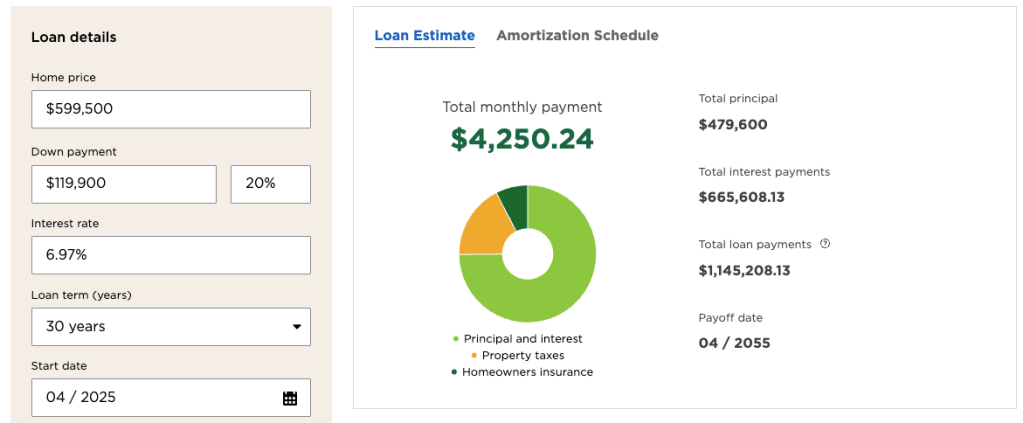Click the 04 / 2055 payoff date value
The height and width of the screenshot is (423, 1023).
click(x=734, y=343)
